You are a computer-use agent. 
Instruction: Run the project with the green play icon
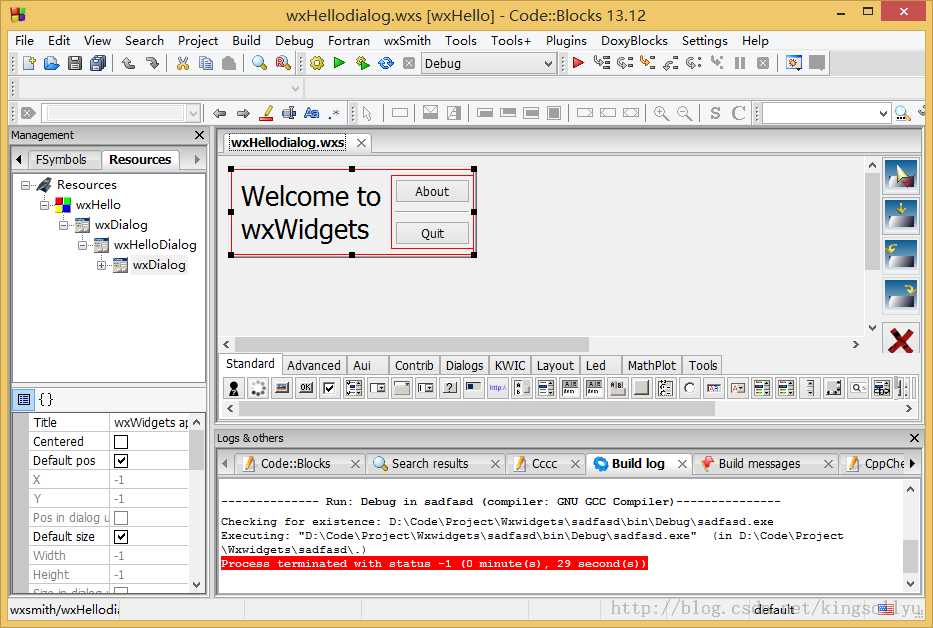pyautogui.click(x=339, y=63)
